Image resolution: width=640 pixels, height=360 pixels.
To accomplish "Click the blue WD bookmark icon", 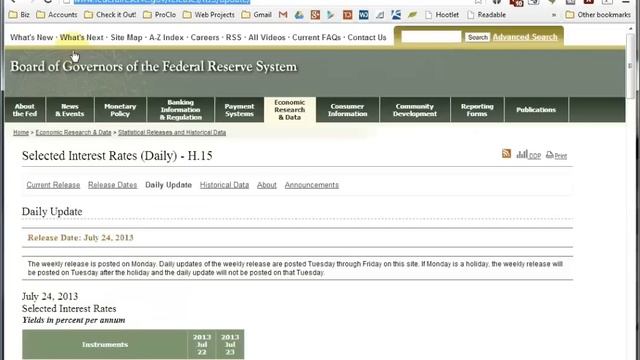I will tap(363, 15).
